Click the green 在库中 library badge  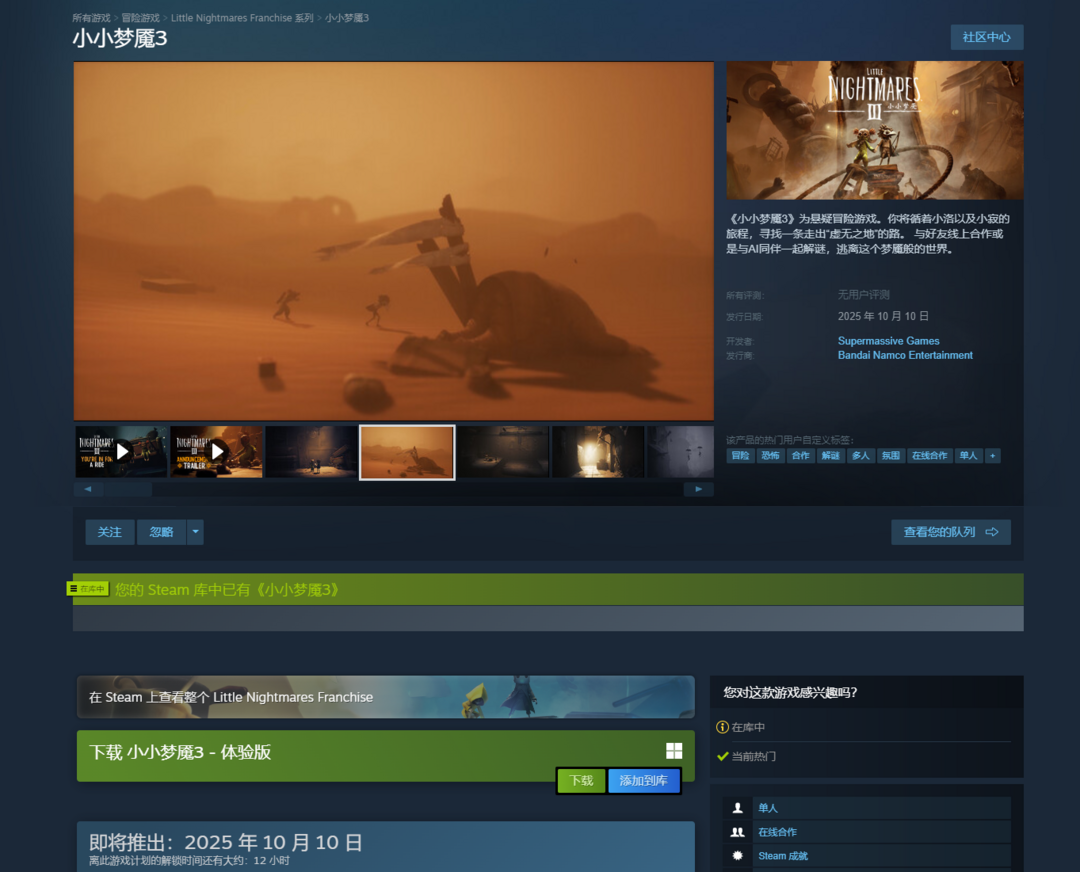pos(87,589)
